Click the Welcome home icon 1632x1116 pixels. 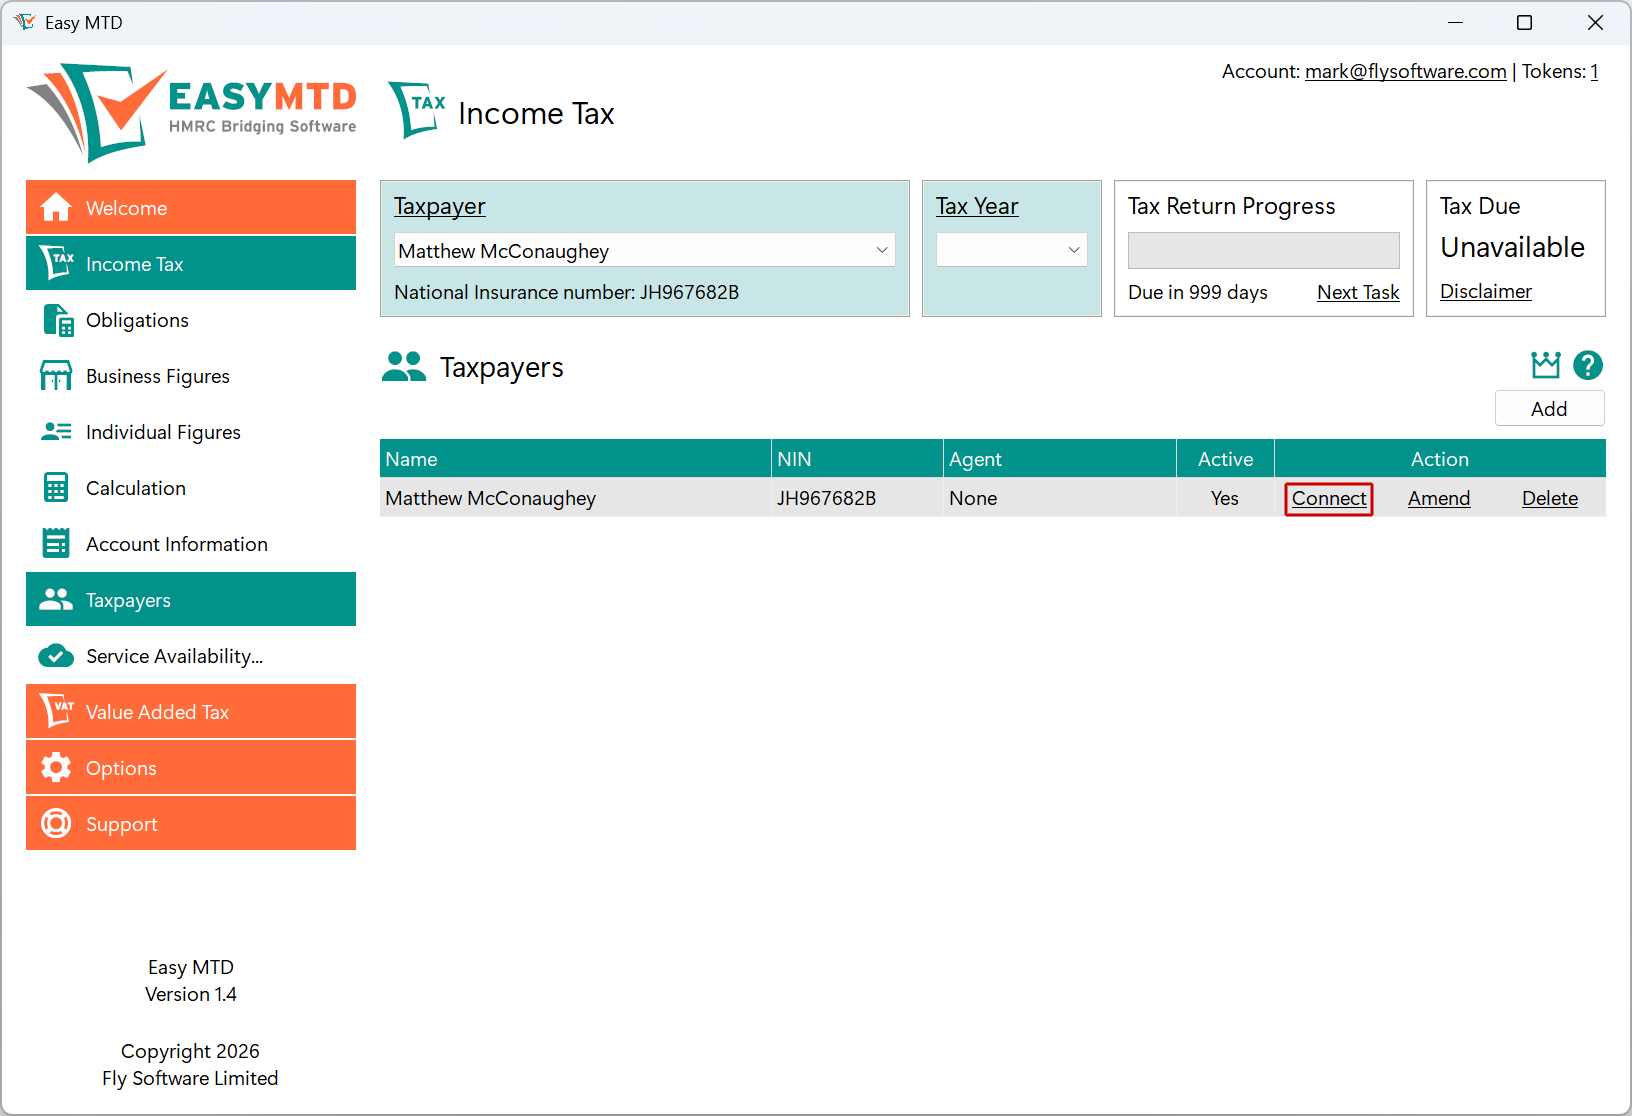56,207
